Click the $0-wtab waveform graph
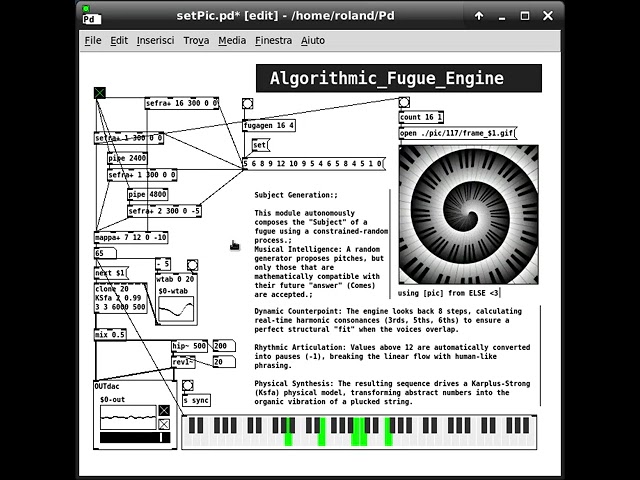The image size is (640, 480). point(176,309)
